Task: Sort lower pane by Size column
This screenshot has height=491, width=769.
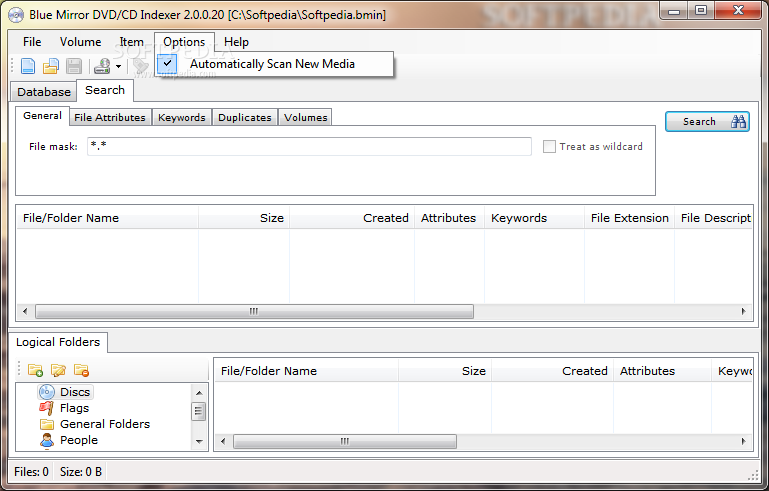Action: pos(445,371)
